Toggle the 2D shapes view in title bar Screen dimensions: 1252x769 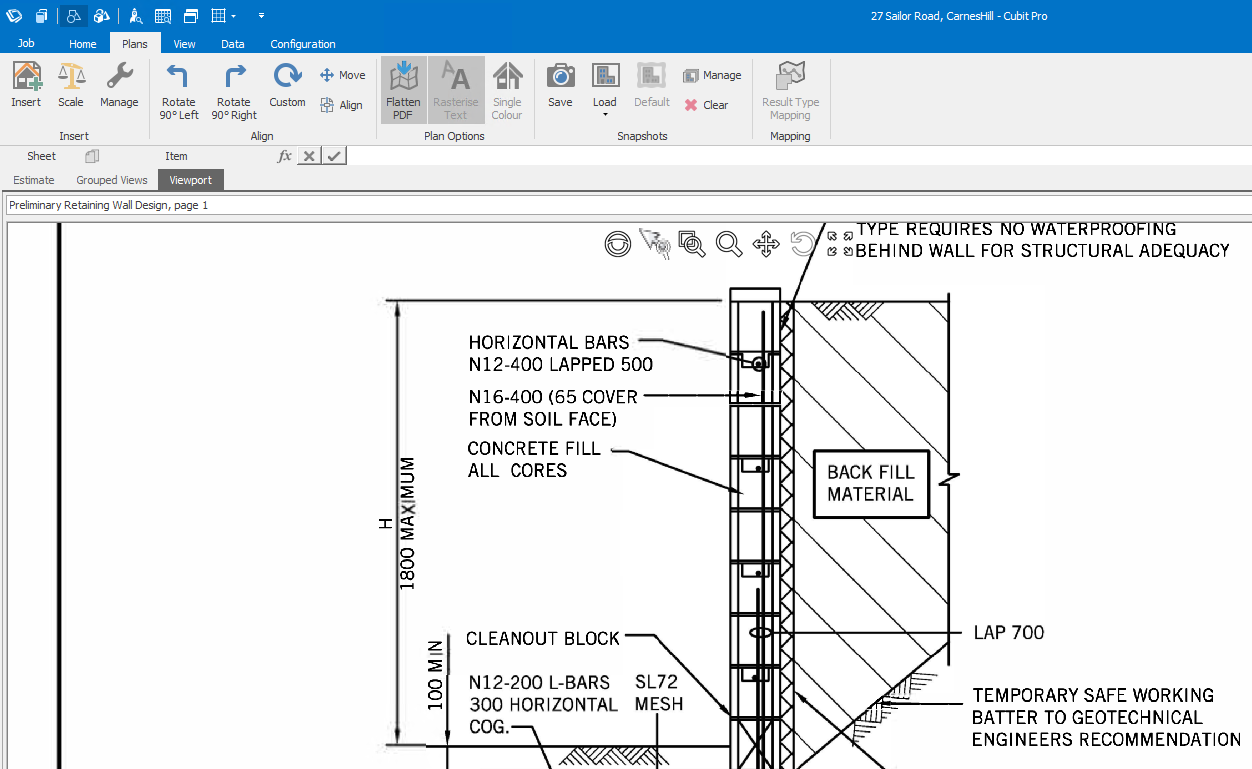point(74,16)
